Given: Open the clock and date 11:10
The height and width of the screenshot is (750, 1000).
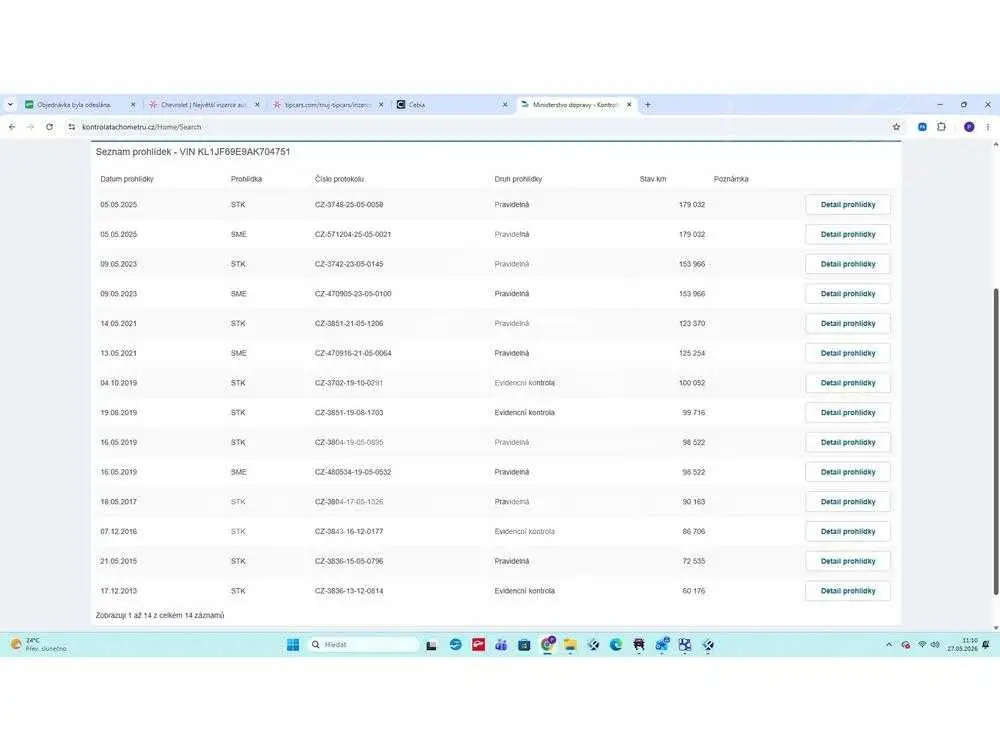Looking at the screenshot, I should [962, 645].
